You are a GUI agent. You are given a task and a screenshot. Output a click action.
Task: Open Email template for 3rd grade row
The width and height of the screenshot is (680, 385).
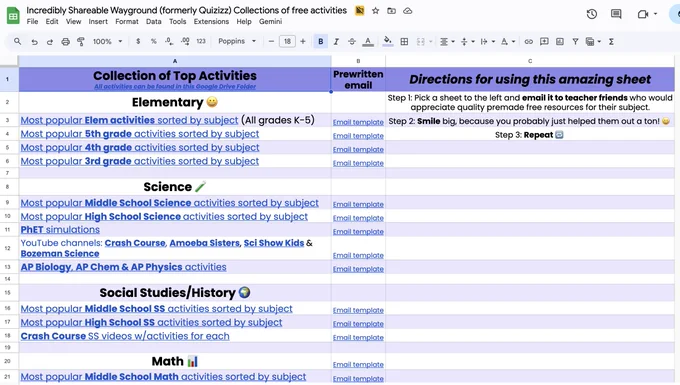point(358,163)
